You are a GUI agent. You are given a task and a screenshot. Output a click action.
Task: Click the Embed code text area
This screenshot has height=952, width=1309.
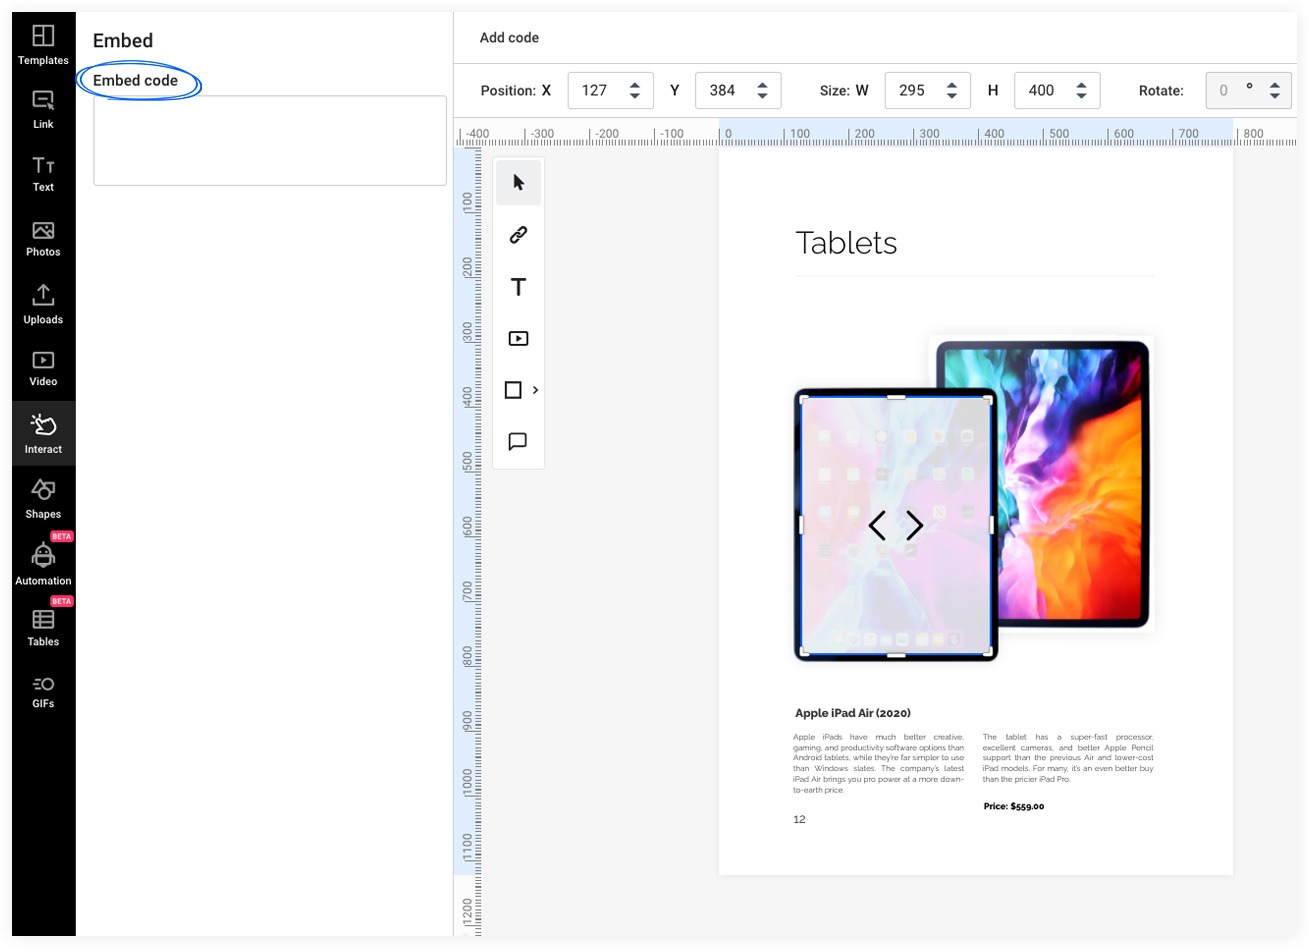270,140
